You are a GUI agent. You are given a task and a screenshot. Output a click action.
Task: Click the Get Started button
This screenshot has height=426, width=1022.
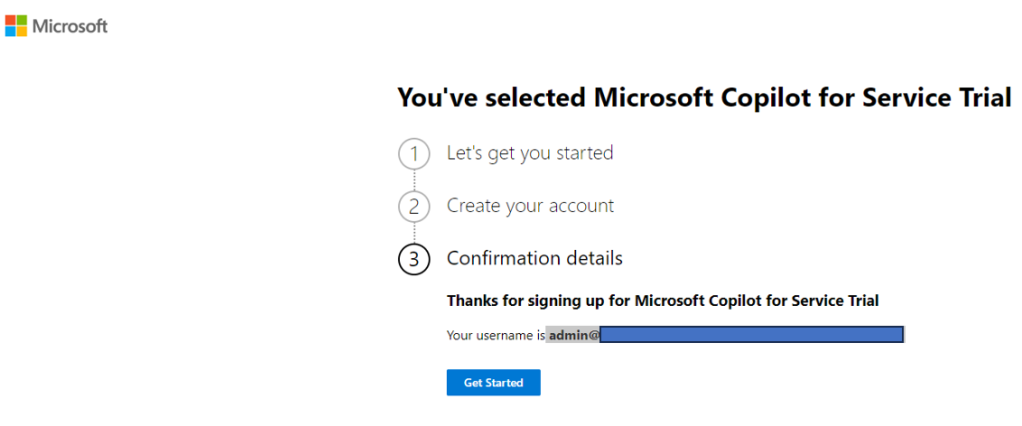click(493, 382)
